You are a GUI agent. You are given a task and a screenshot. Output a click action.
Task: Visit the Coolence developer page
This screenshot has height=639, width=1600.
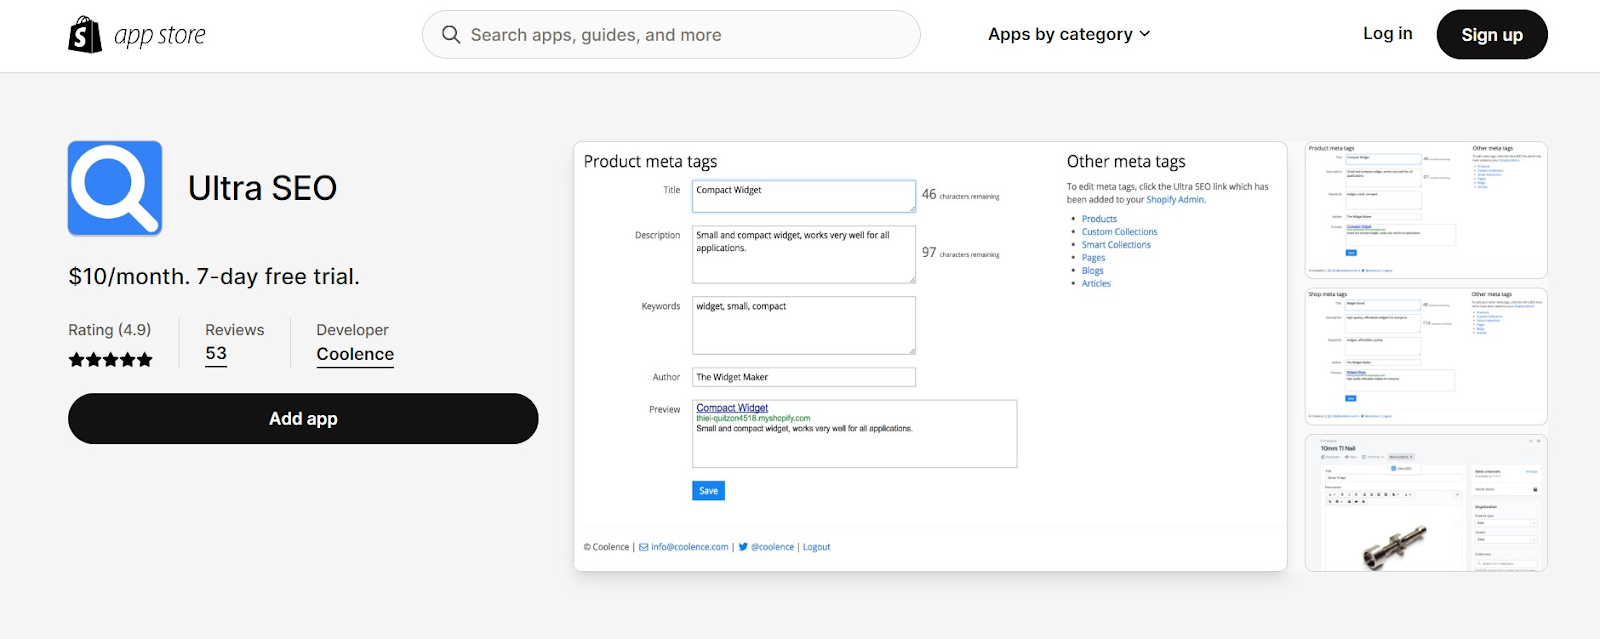pyautogui.click(x=355, y=354)
